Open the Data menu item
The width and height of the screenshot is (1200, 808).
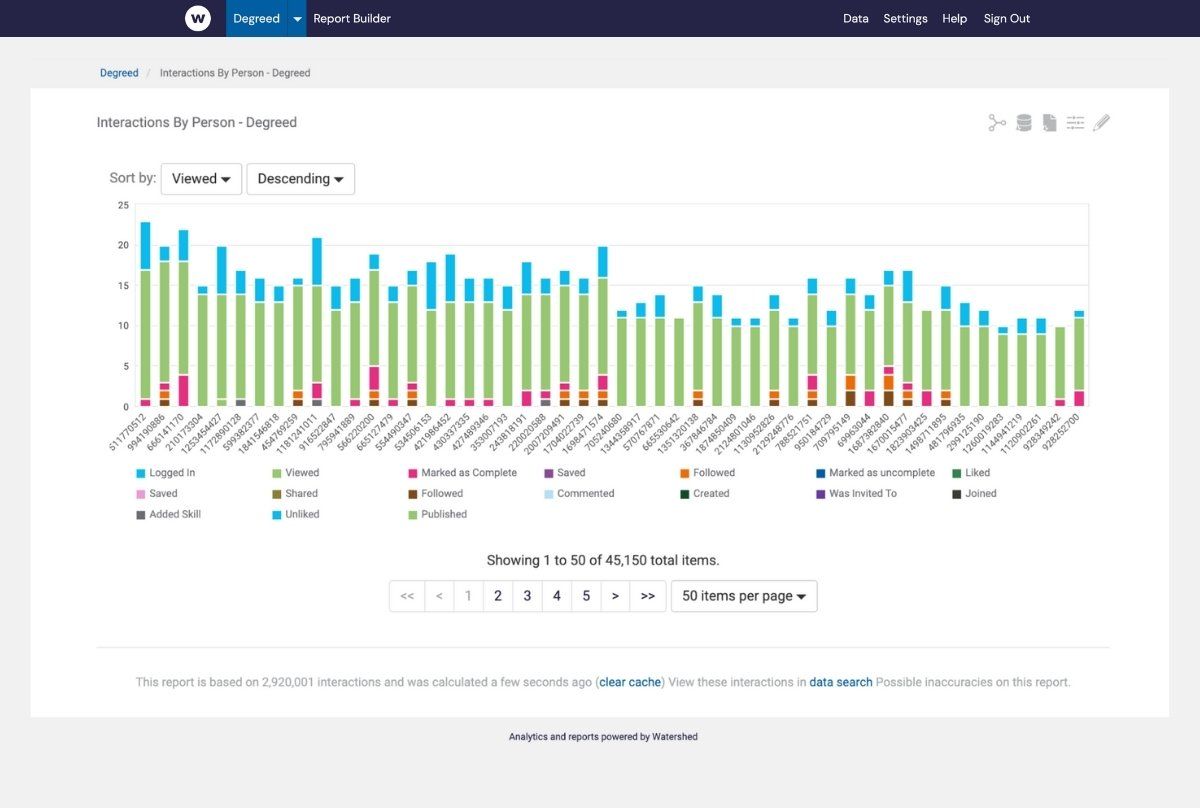(x=855, y=18)
